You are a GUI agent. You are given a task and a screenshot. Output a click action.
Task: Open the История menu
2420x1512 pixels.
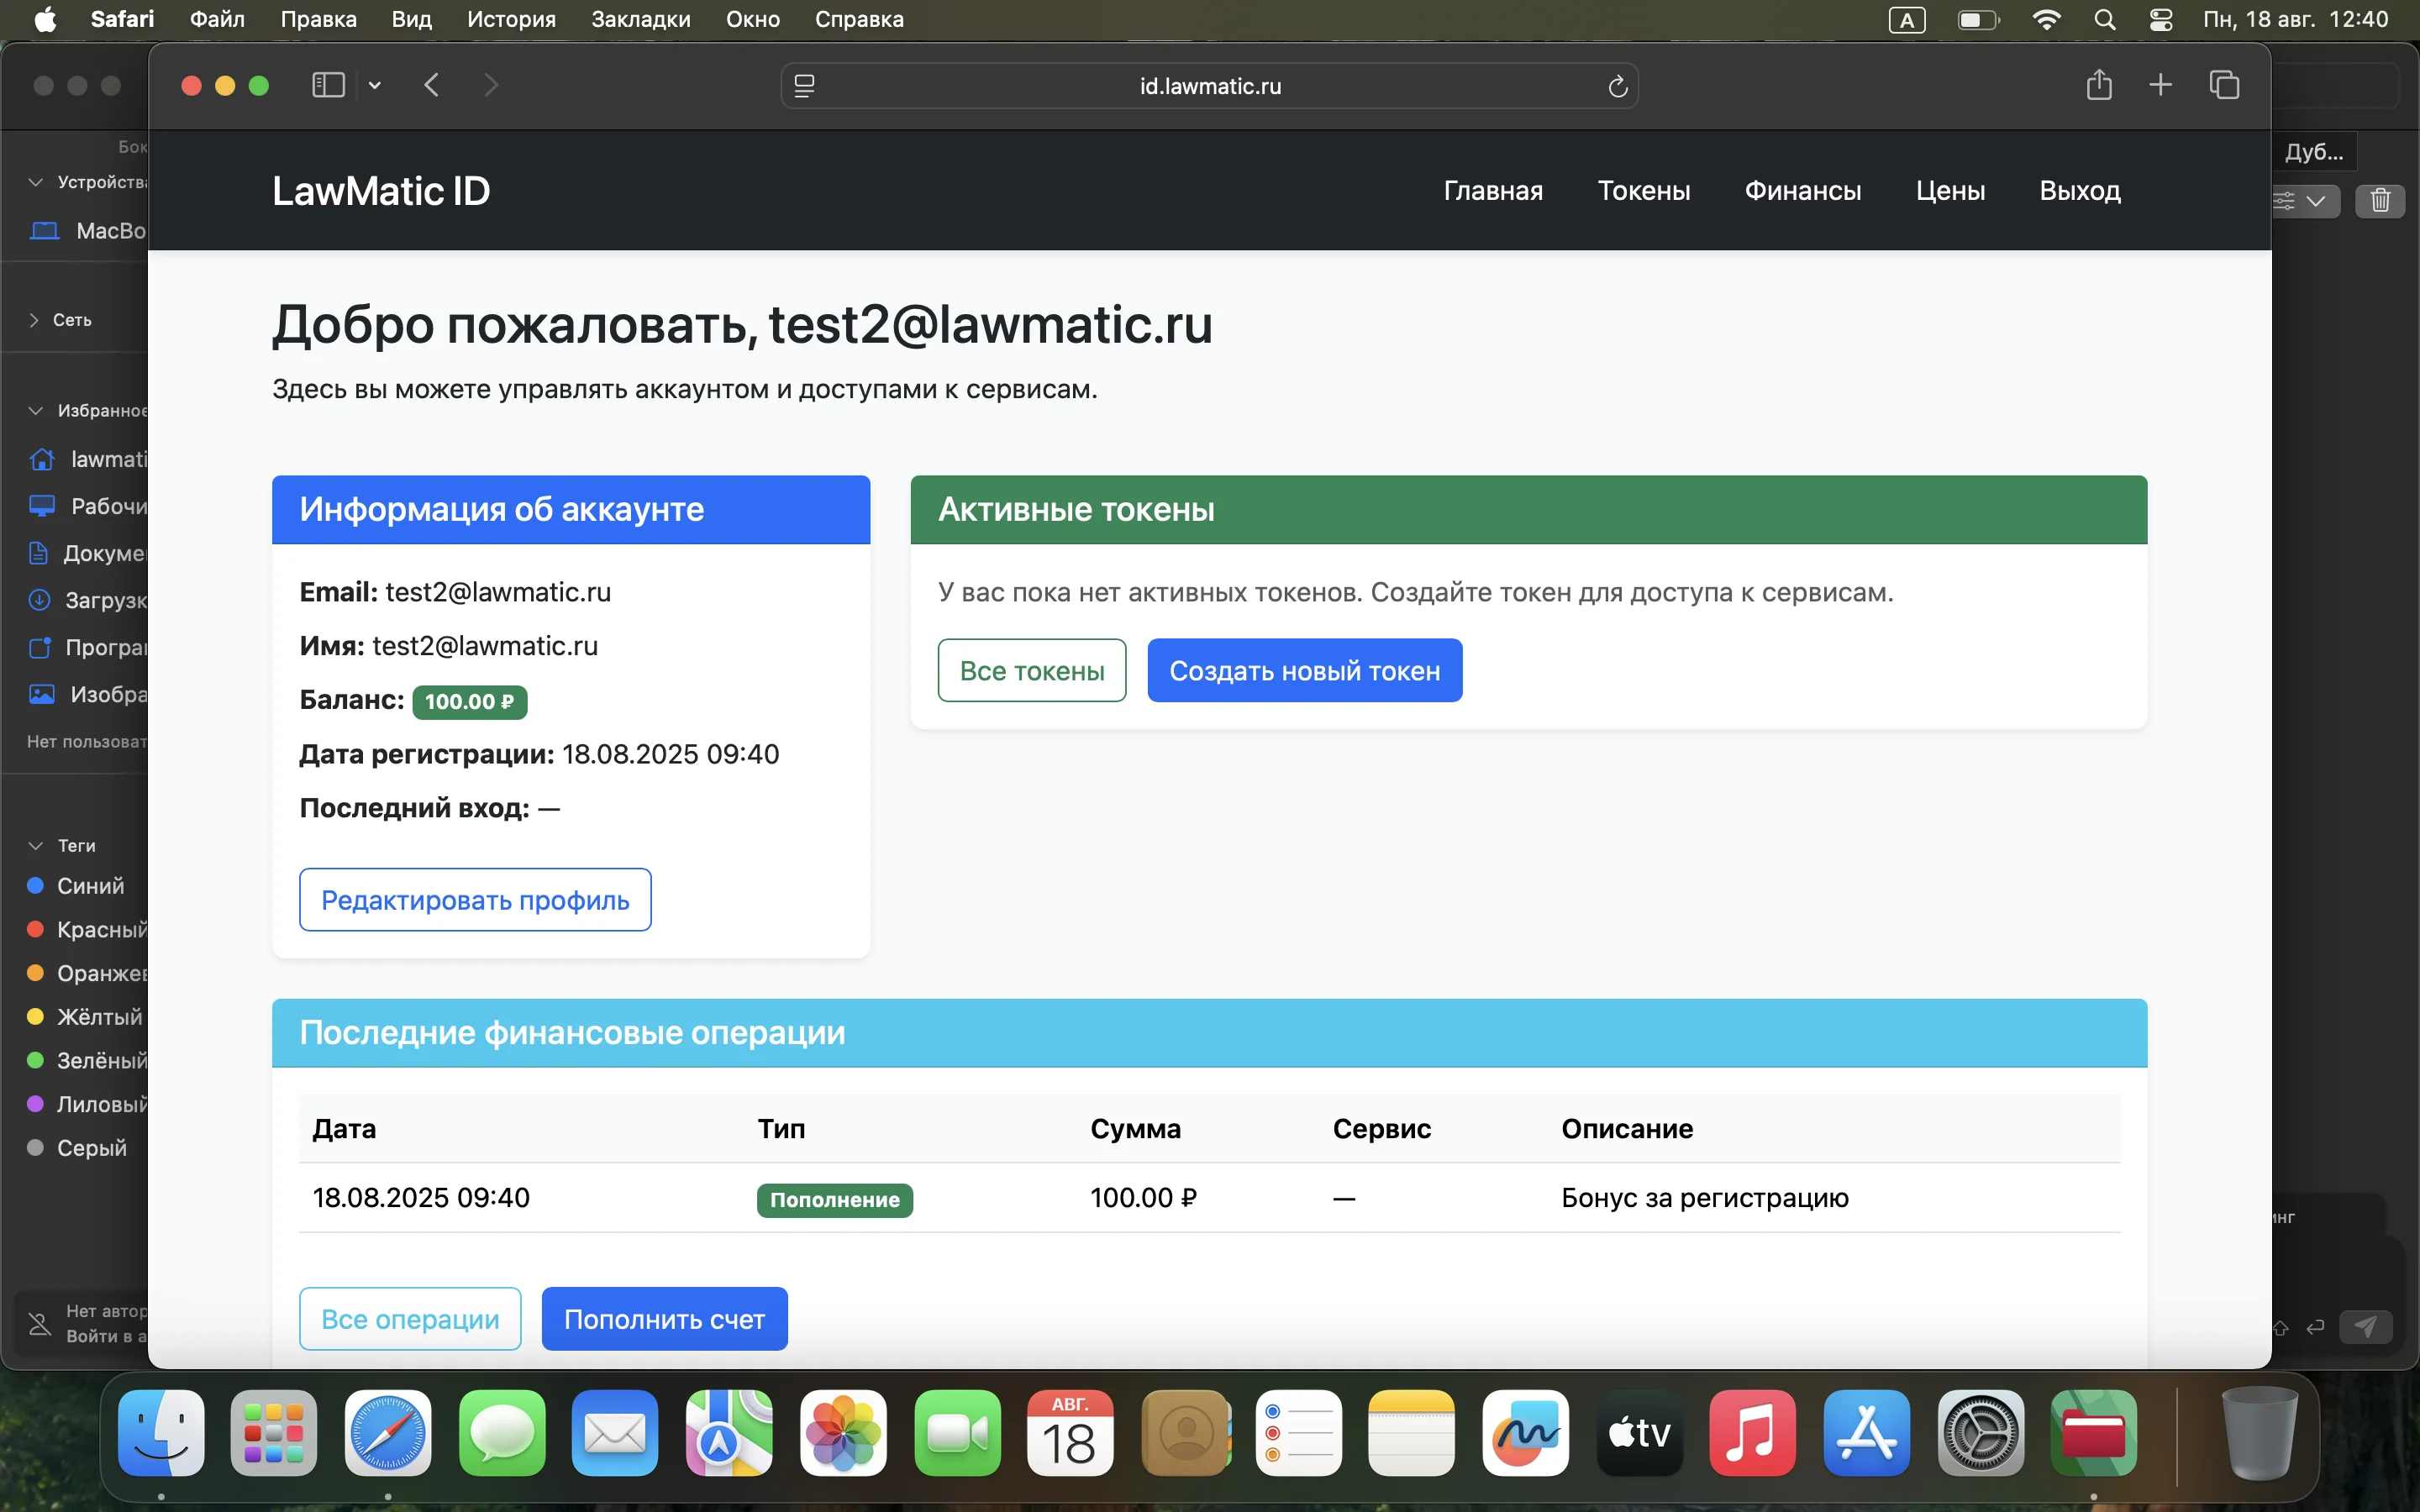pyautogui.click(x=511, y=19)
